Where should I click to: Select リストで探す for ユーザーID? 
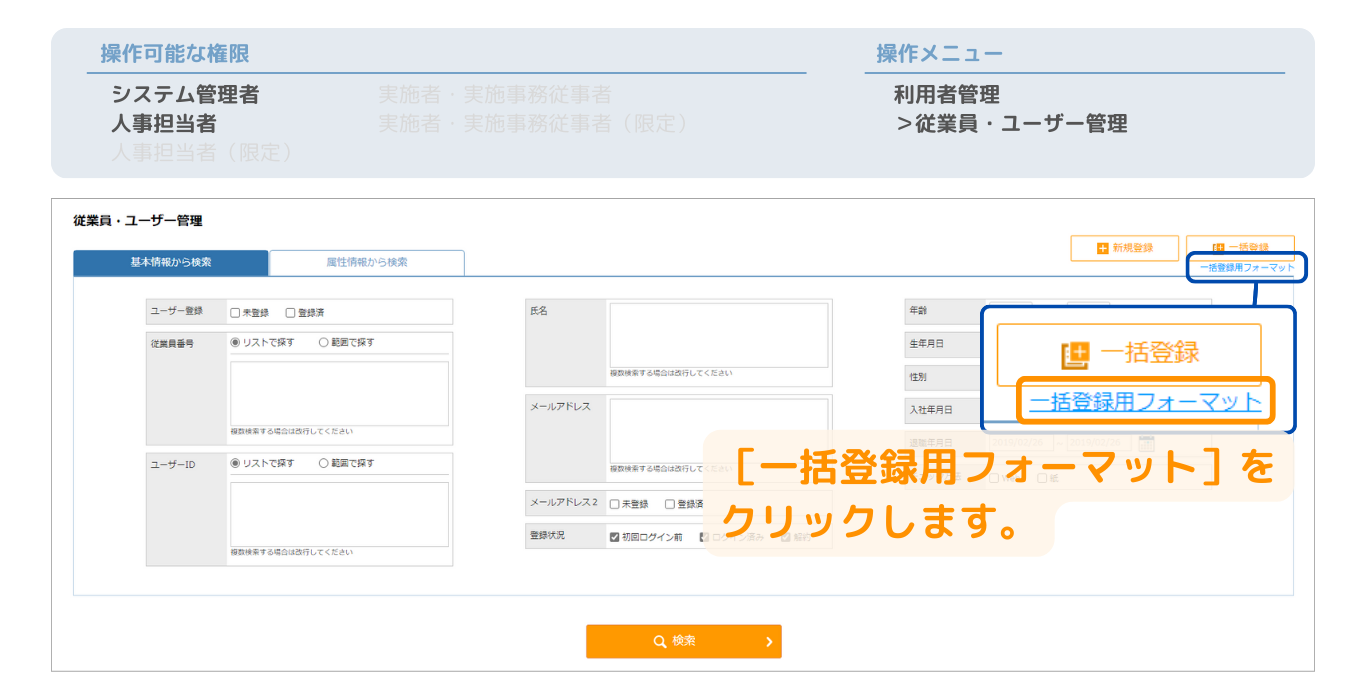[236, 463]
